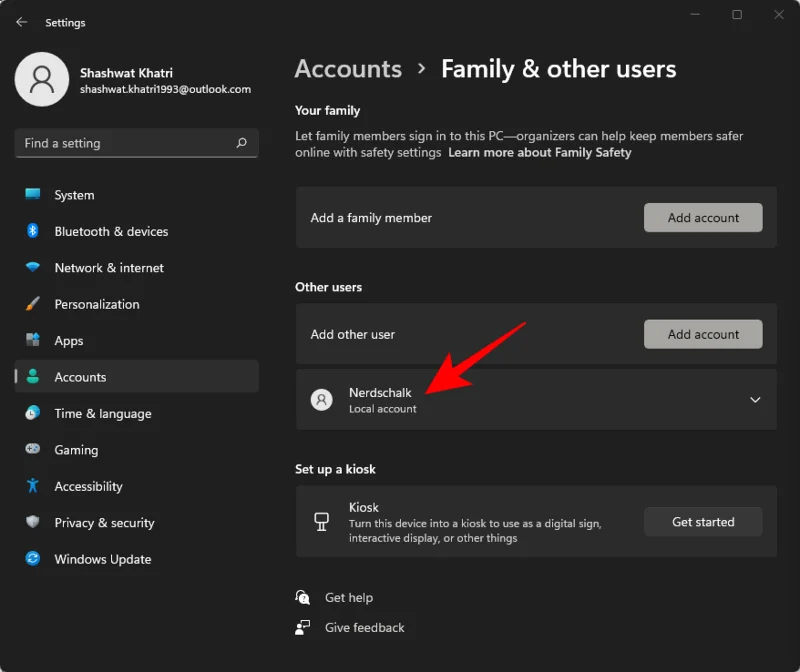Click Add account for a family member
The image size is (800, 672).
point(703,217)
